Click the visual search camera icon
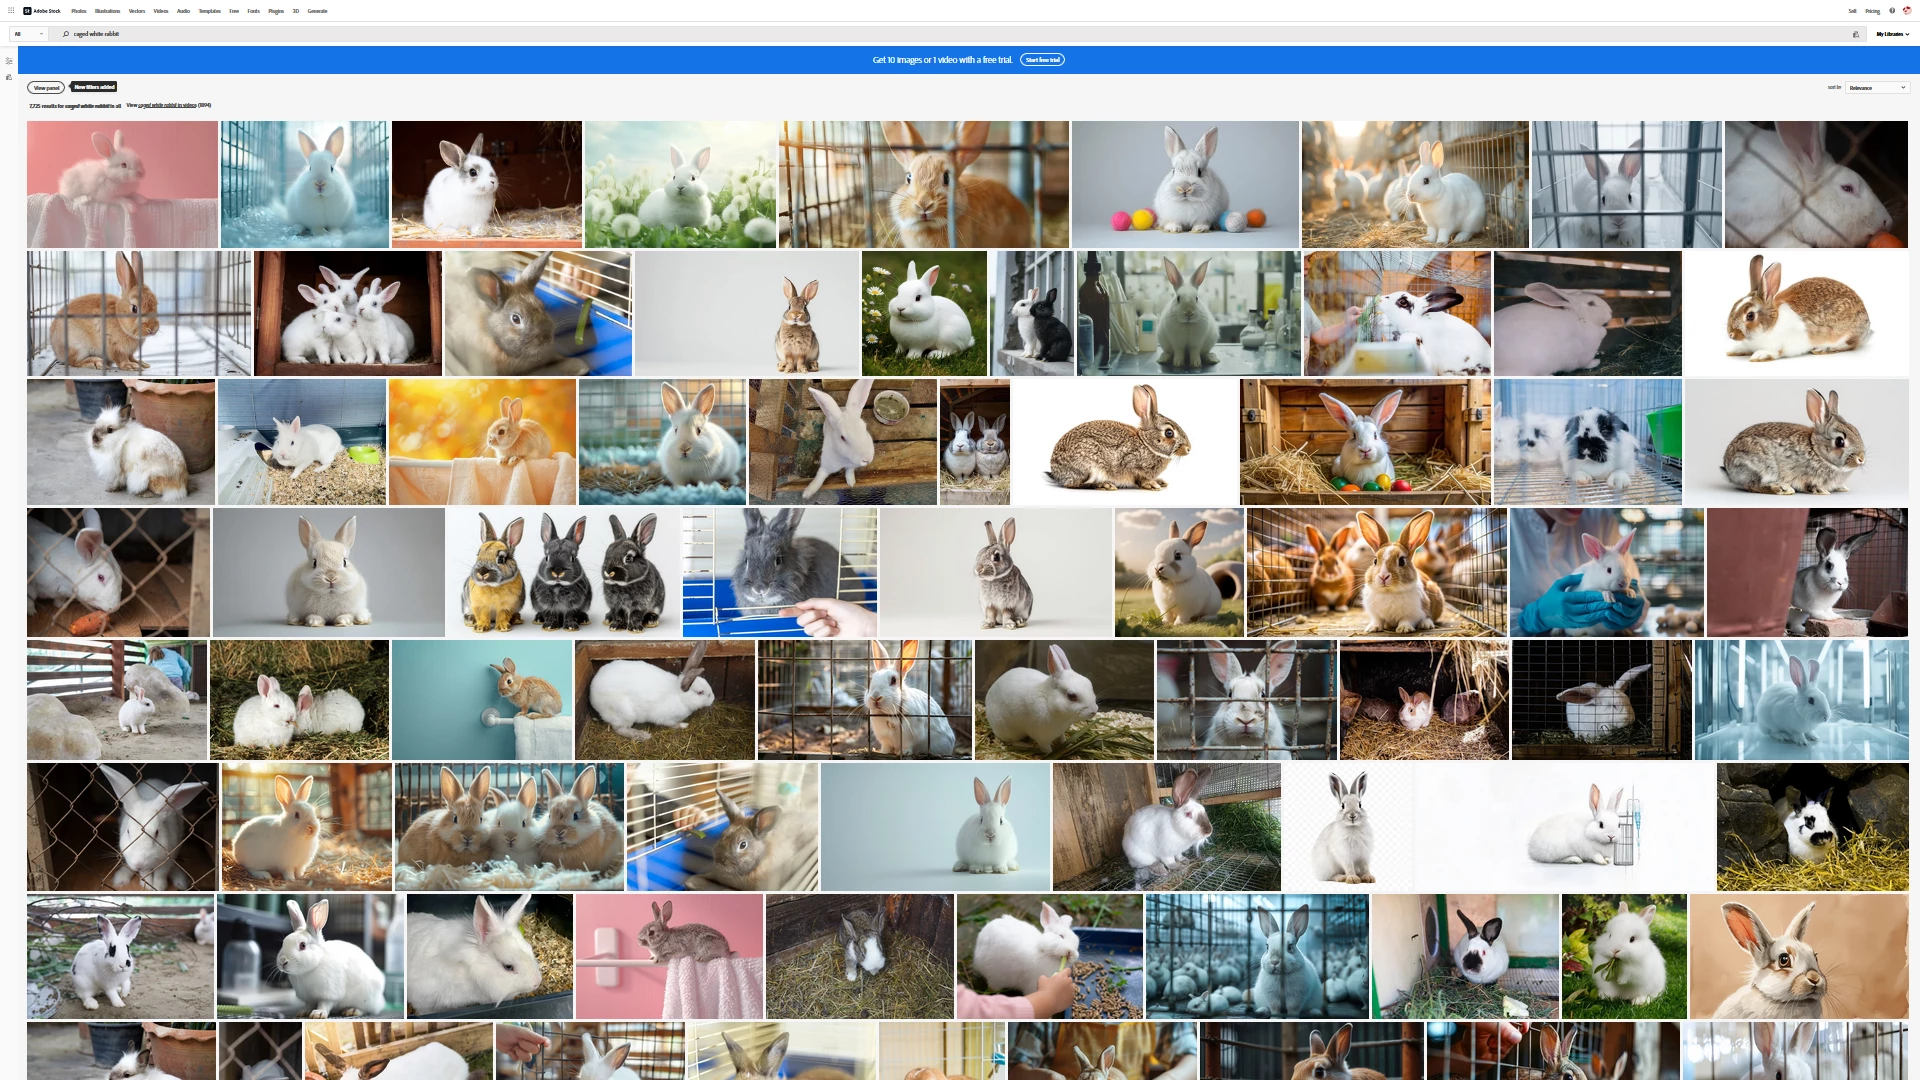The height and width of the screenshot is (1080, 1920). click(x=1856, y=34)
